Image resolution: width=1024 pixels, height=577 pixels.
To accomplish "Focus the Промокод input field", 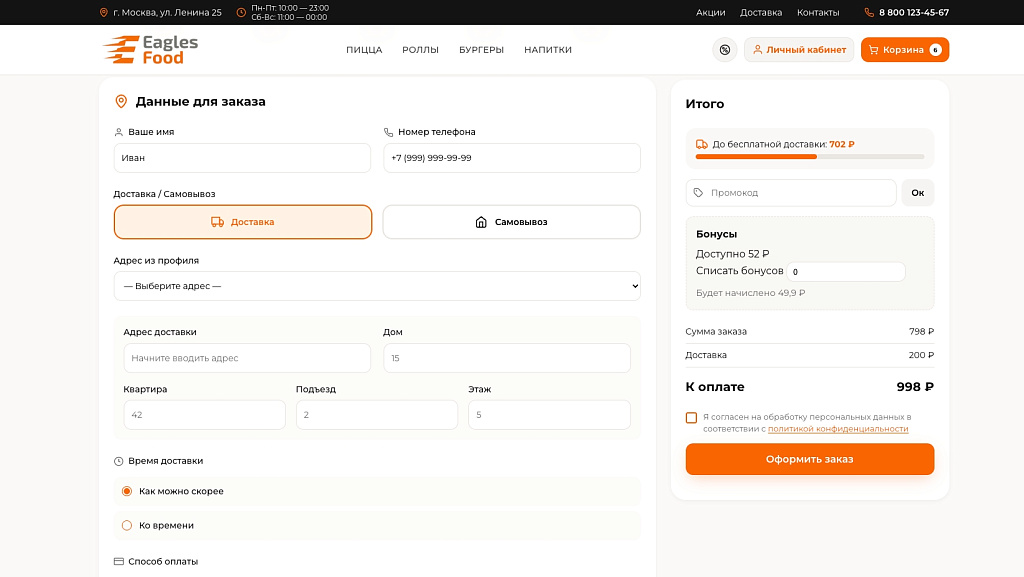I will pos(791,193).
